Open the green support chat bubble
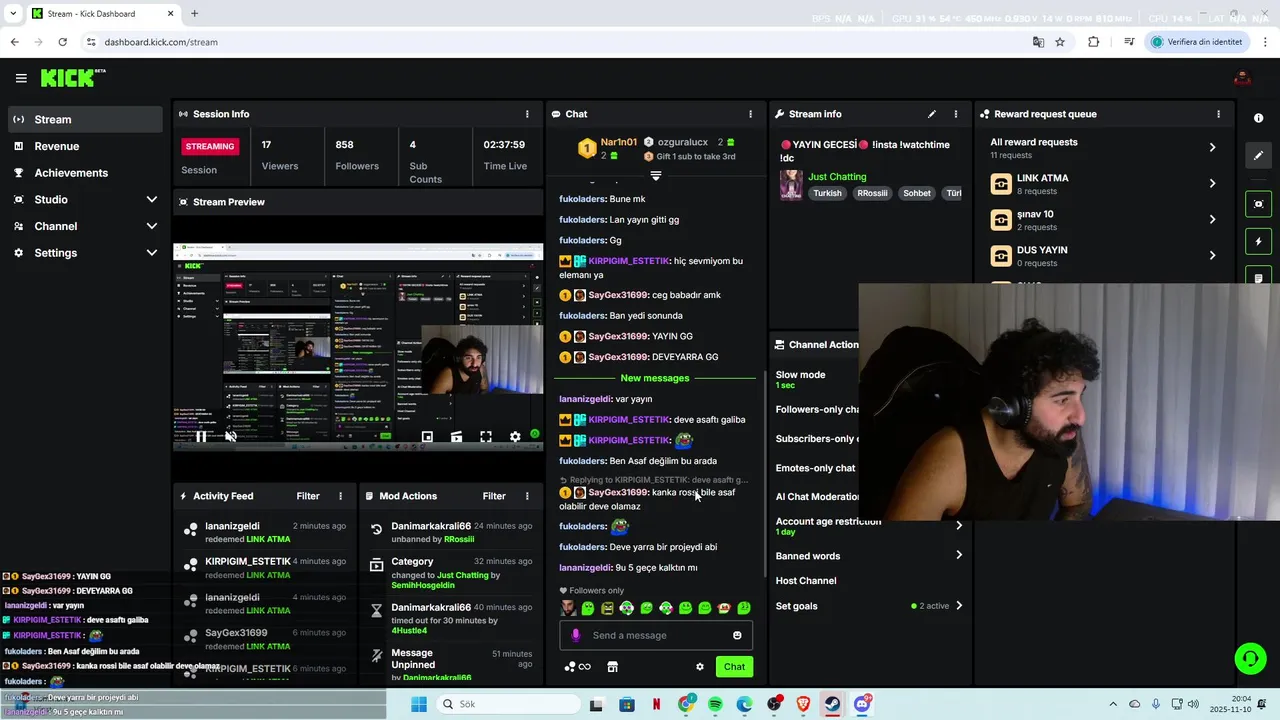Image resolution: width=1280 pixels, height=720 pixels. (x=1250, y=658)
